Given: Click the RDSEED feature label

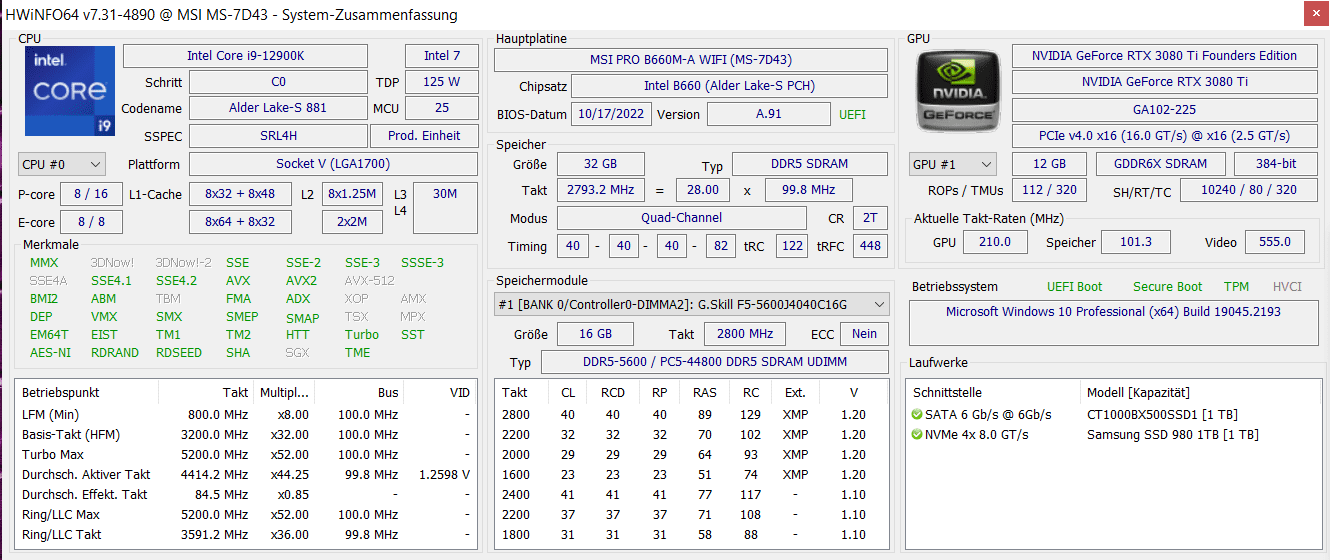Looking at the screenshot, I should pyautogui.click(x=179, y=353).
